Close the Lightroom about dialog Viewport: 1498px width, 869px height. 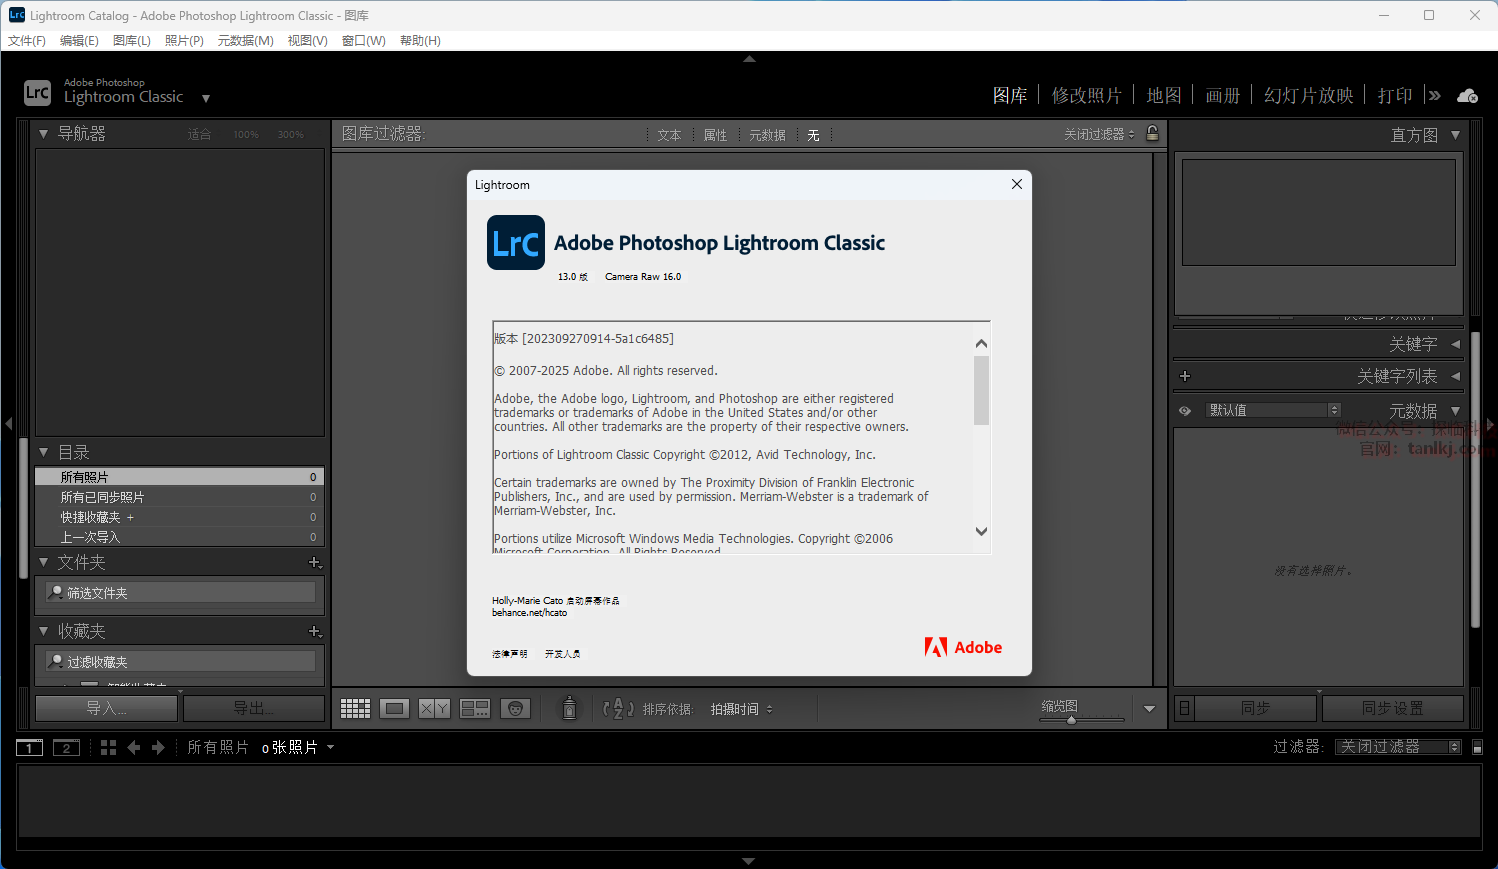(1017, 184)
